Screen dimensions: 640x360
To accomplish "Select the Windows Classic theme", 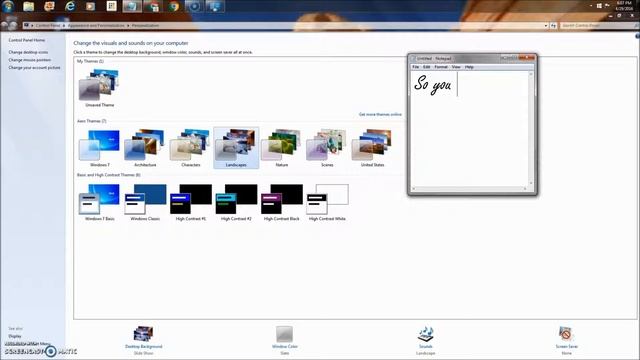I will click(x=145, y=202).
